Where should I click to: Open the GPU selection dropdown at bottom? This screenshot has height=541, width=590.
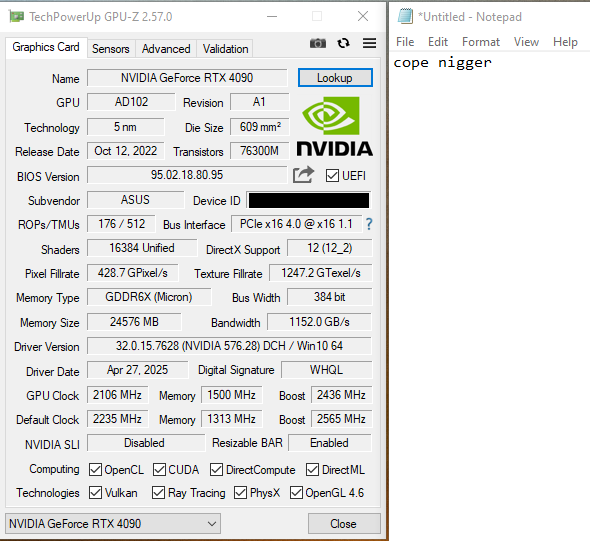113,523
